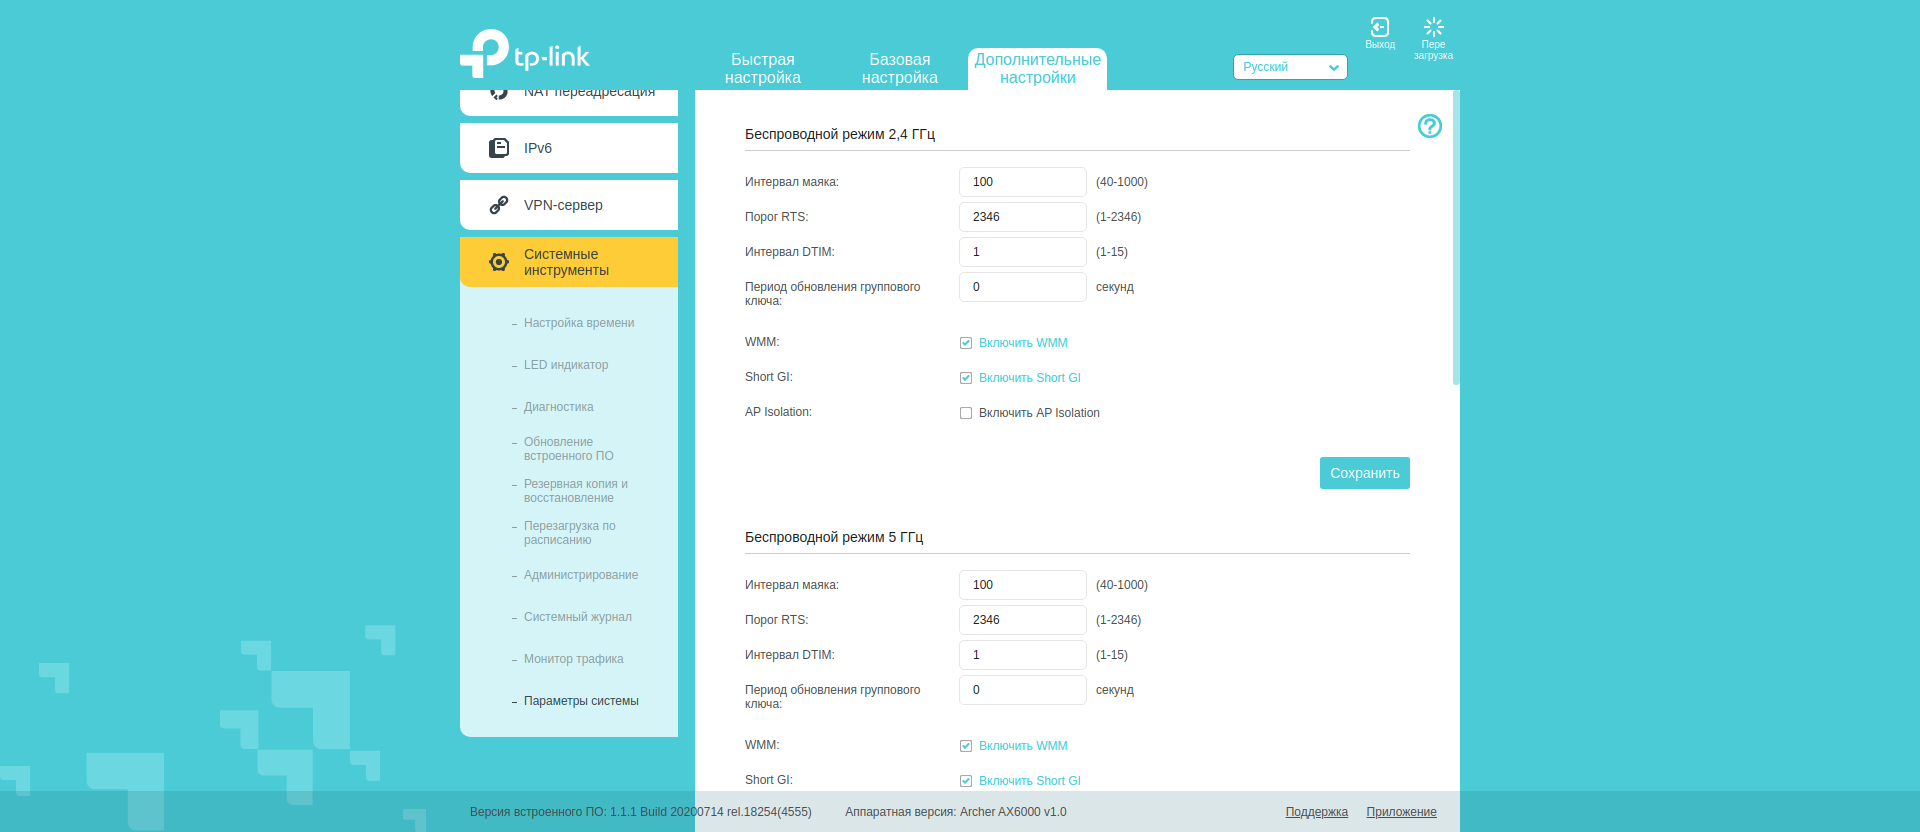Collapse the Системные инструменты menu section
1920x832 pixels.
coord(568,262)
